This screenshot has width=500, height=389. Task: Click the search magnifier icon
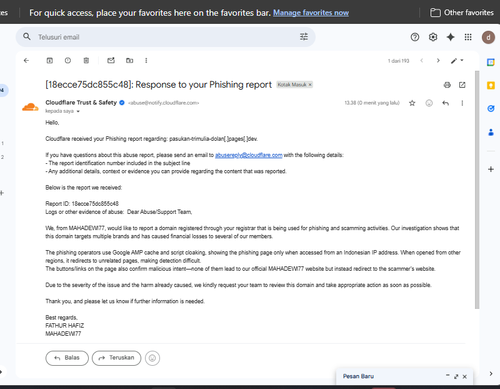[27, 37]
